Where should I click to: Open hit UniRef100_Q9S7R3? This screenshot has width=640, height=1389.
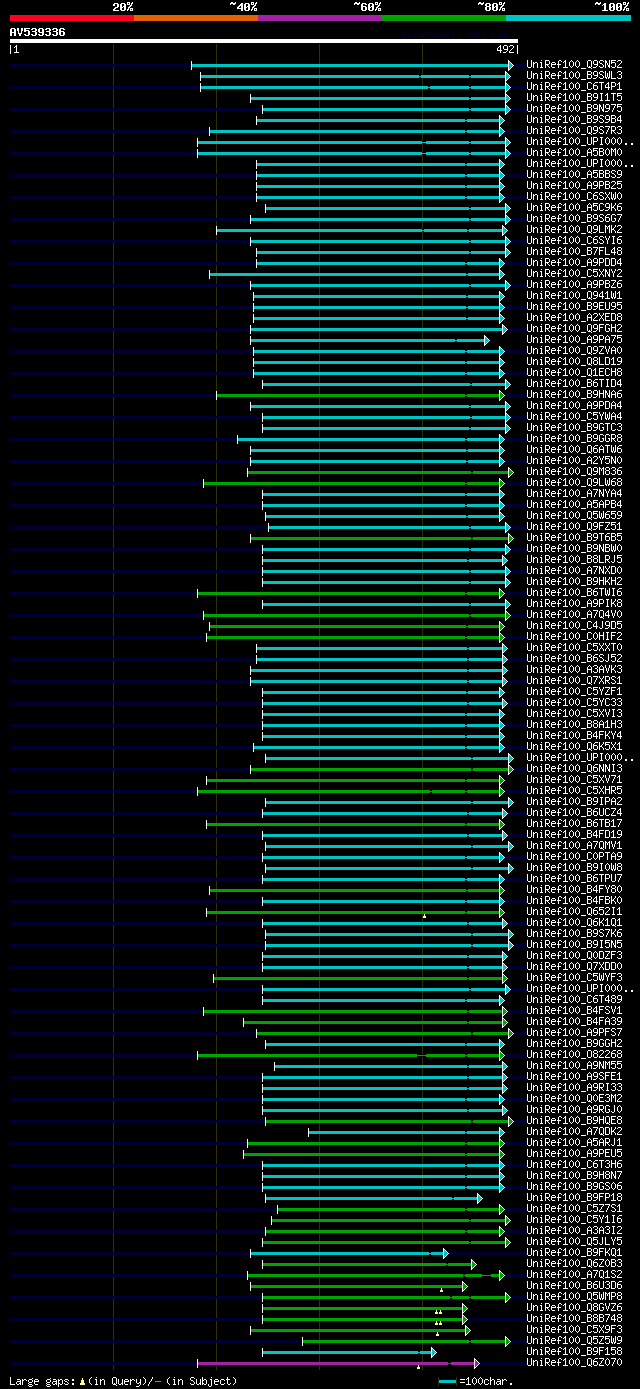click(574, 130)
